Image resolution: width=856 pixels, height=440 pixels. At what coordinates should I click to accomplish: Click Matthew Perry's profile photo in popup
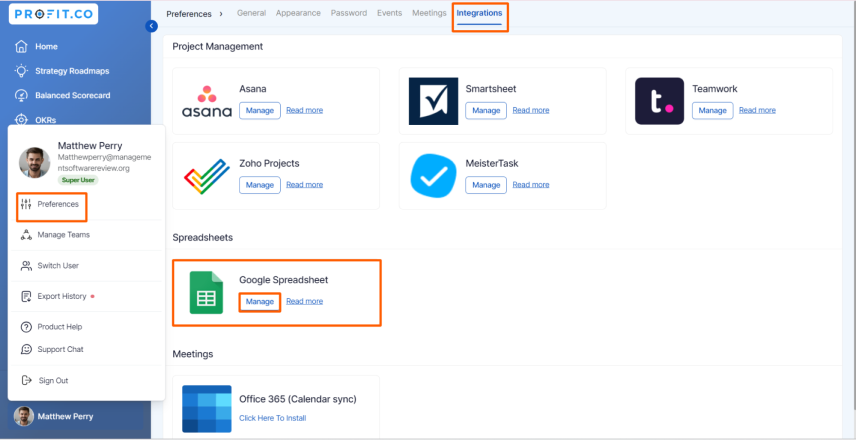coord(35,163)
